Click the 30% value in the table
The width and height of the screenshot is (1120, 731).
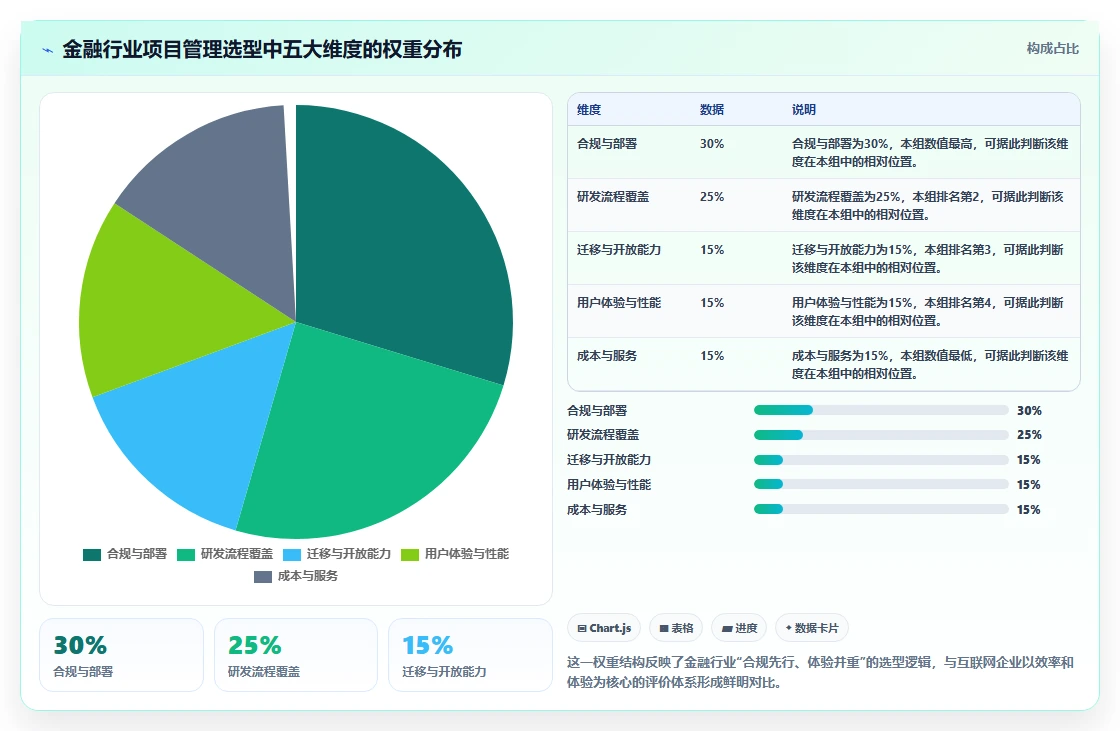[712, 144]
